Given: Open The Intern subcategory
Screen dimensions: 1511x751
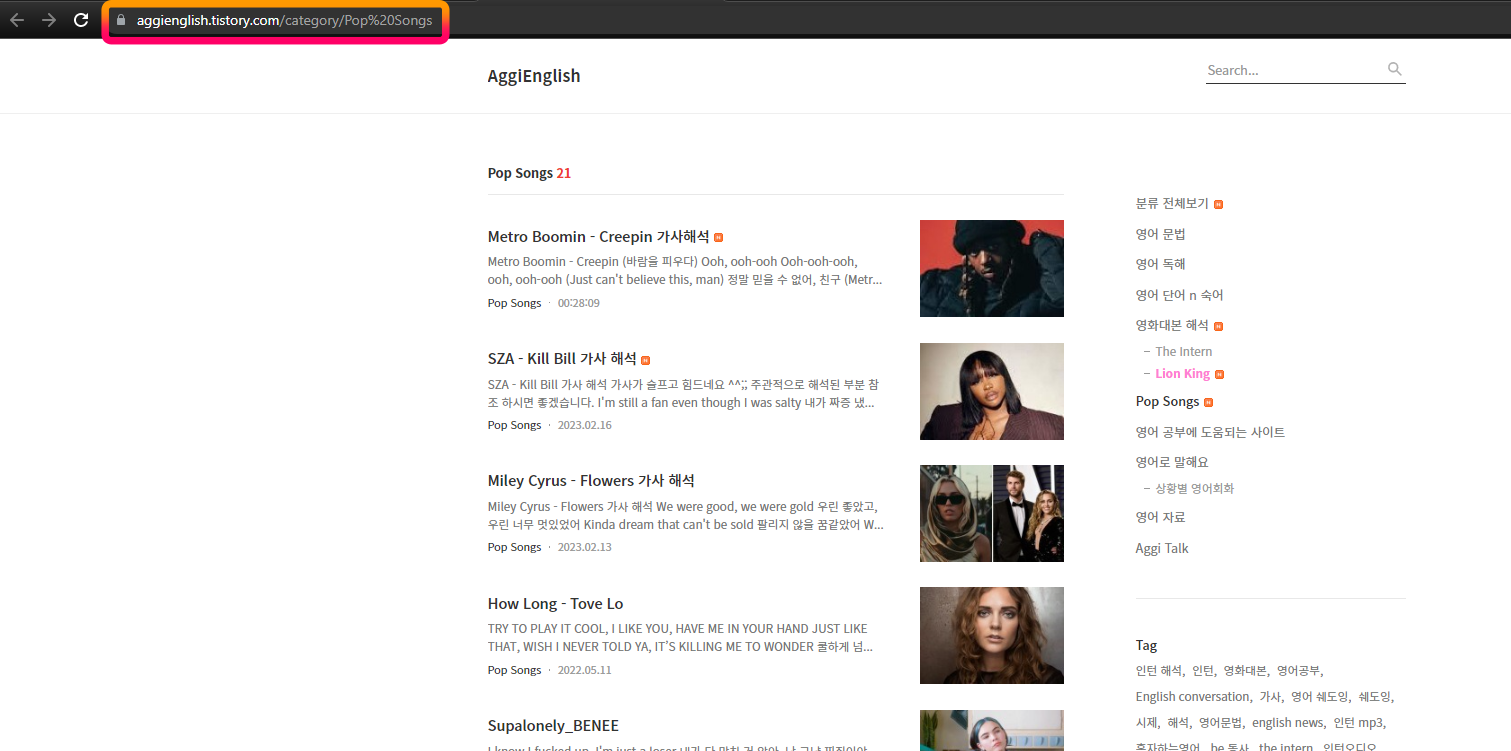Looking at the screenshot, I should (x=1183, y=352).
